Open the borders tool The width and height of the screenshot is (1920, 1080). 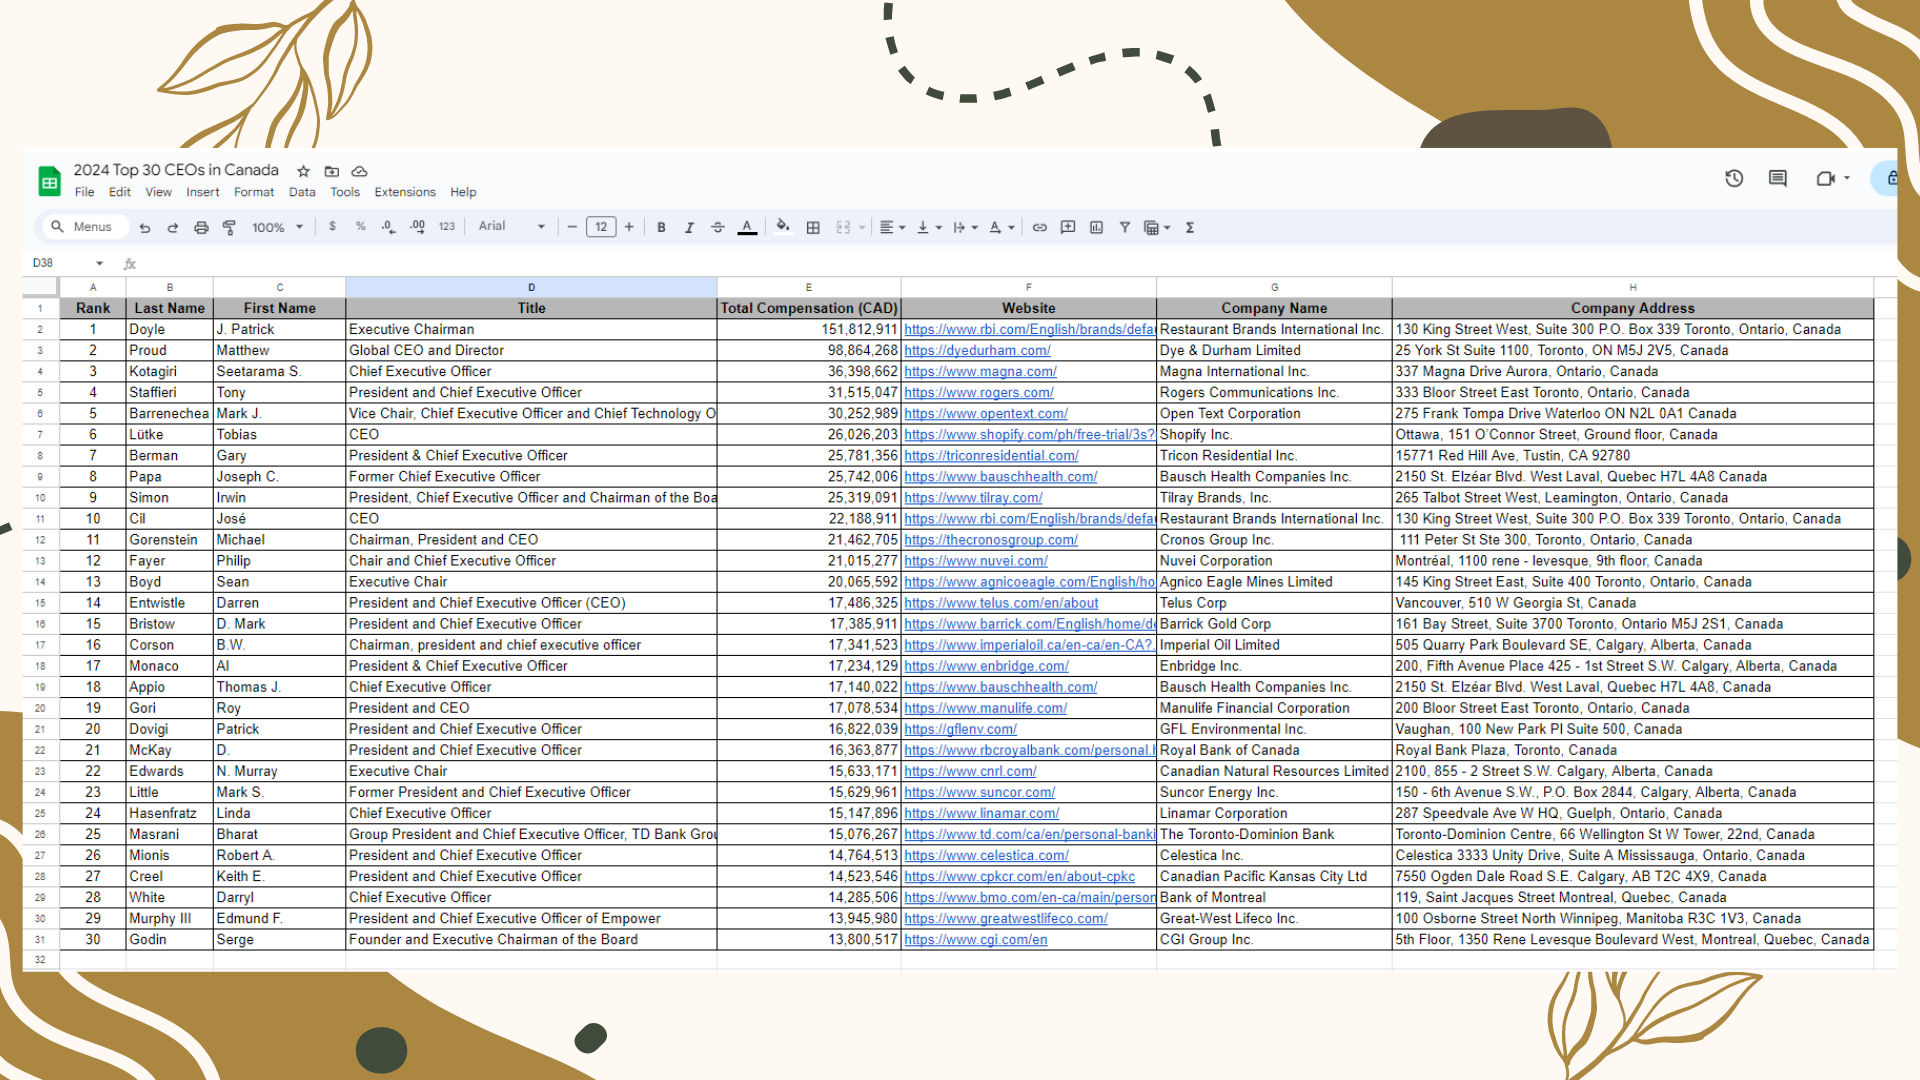coord(813,228)
